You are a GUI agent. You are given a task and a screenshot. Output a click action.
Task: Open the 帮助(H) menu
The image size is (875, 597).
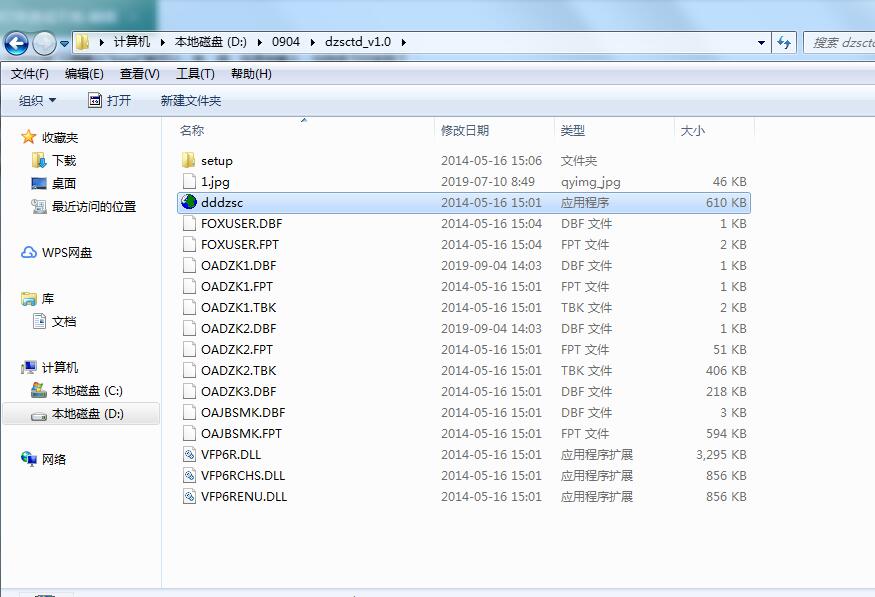(x=251, y=74)
